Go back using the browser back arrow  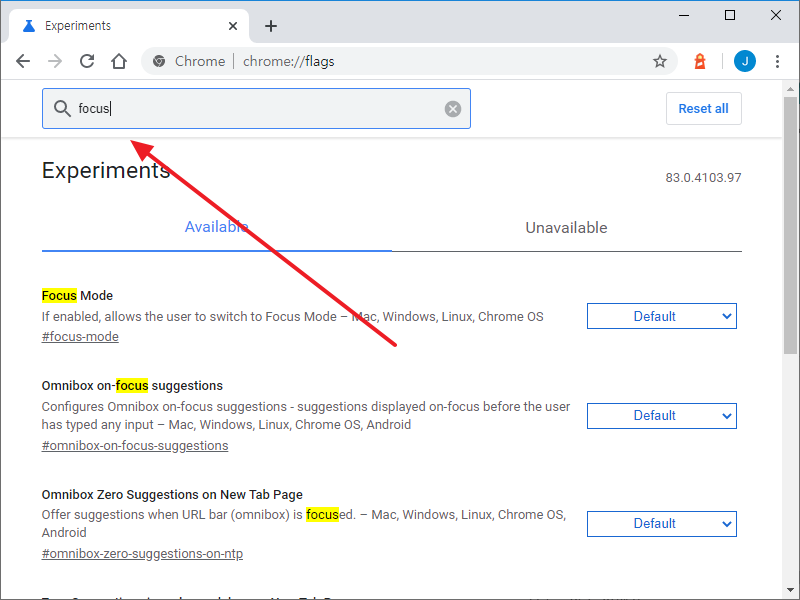[23, 61]
